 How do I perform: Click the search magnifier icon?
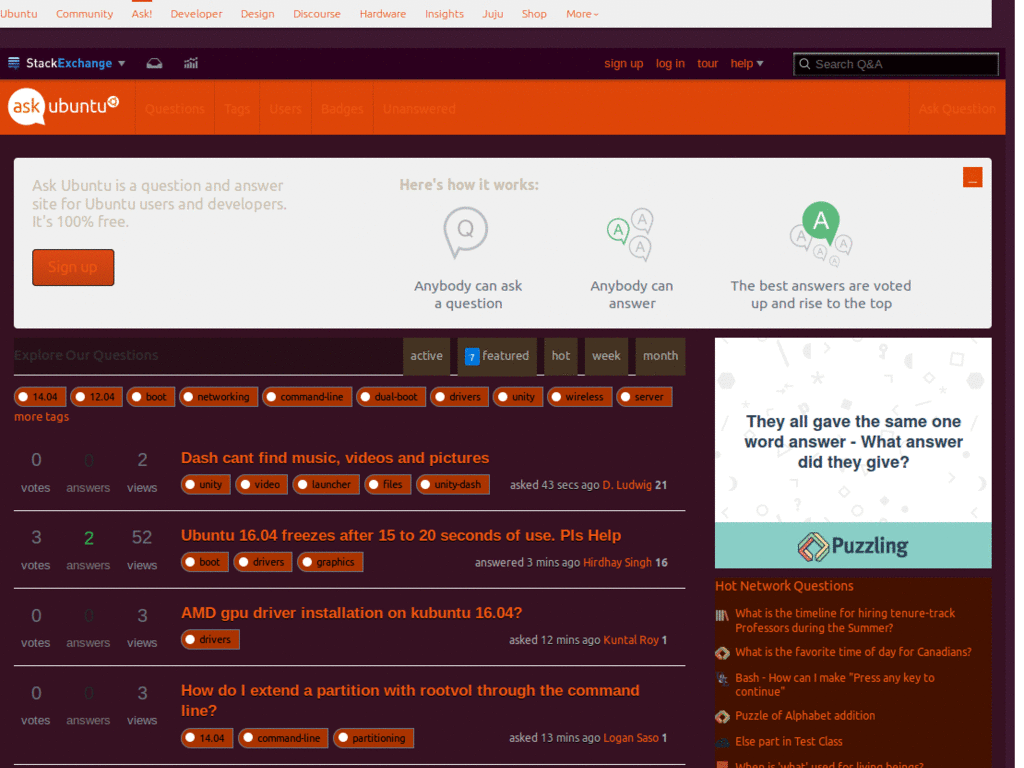(805, 64)
